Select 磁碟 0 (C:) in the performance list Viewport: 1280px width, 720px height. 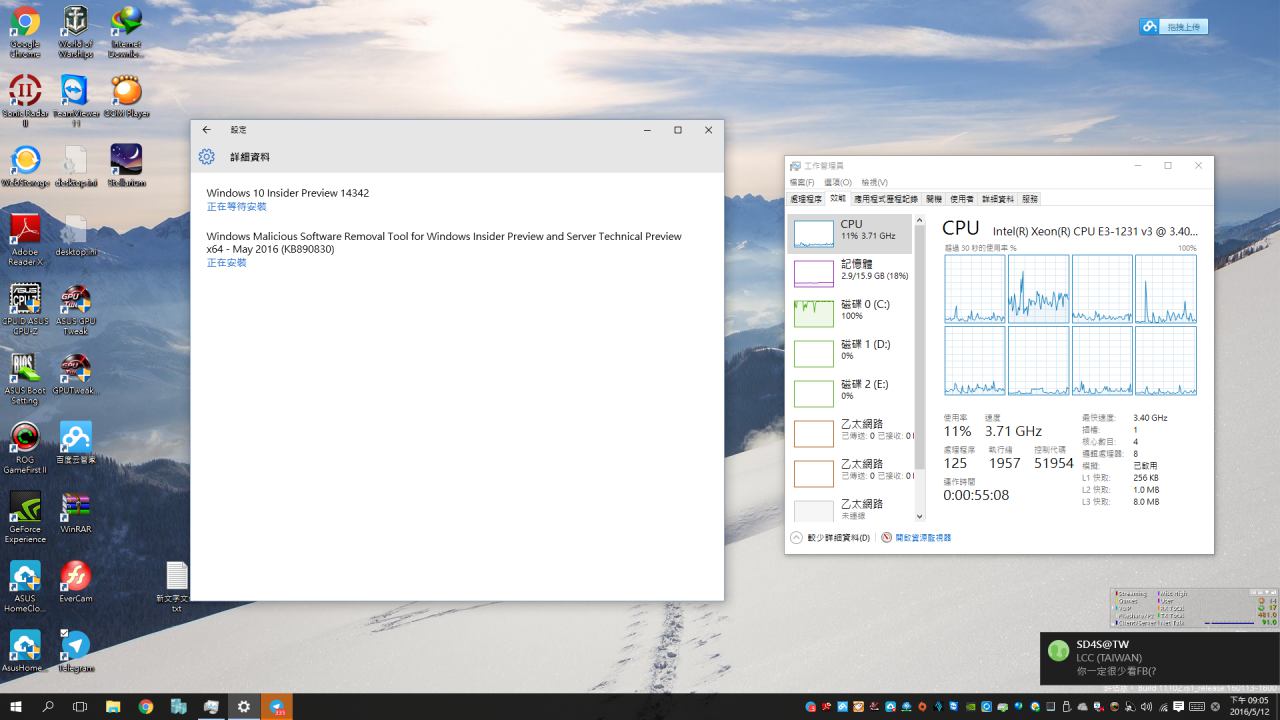coord(850,310)
